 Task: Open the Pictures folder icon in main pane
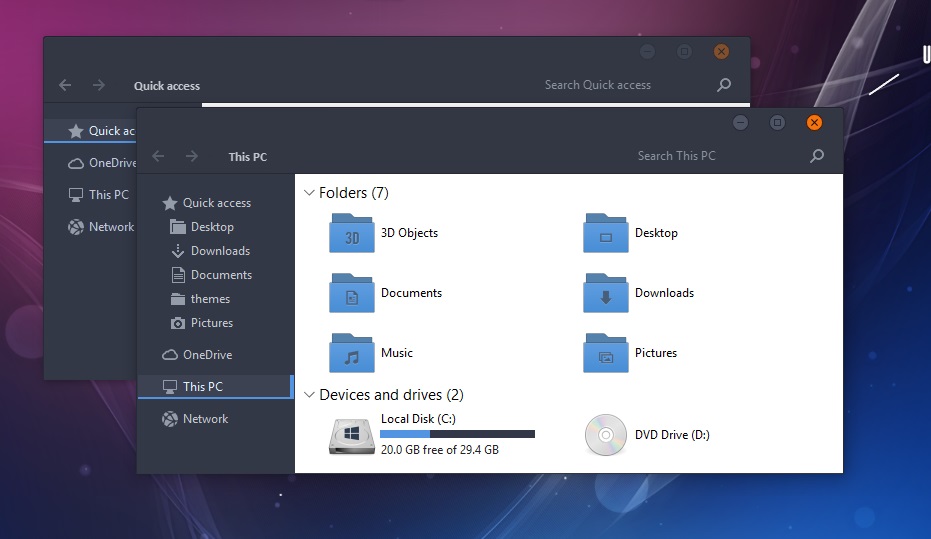pyautogui.click(x=605, y=354)
